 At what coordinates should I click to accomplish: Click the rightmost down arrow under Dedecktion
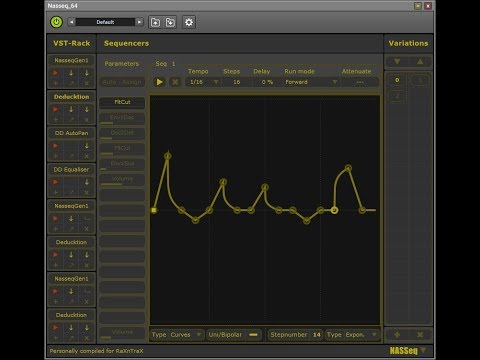coord(87,109)
